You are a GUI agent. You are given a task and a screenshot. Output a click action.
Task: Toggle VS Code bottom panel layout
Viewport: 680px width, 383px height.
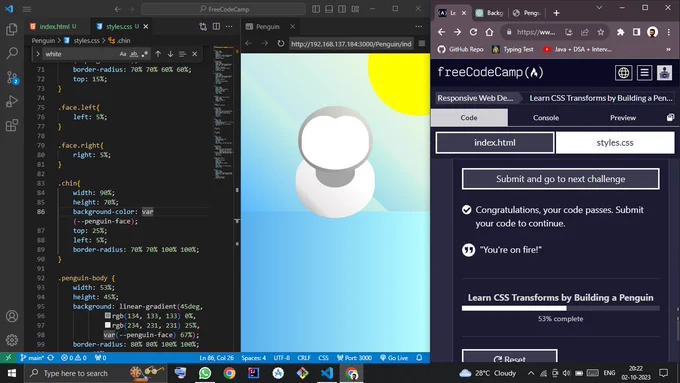pyautogui.click(x=329, y=9)
